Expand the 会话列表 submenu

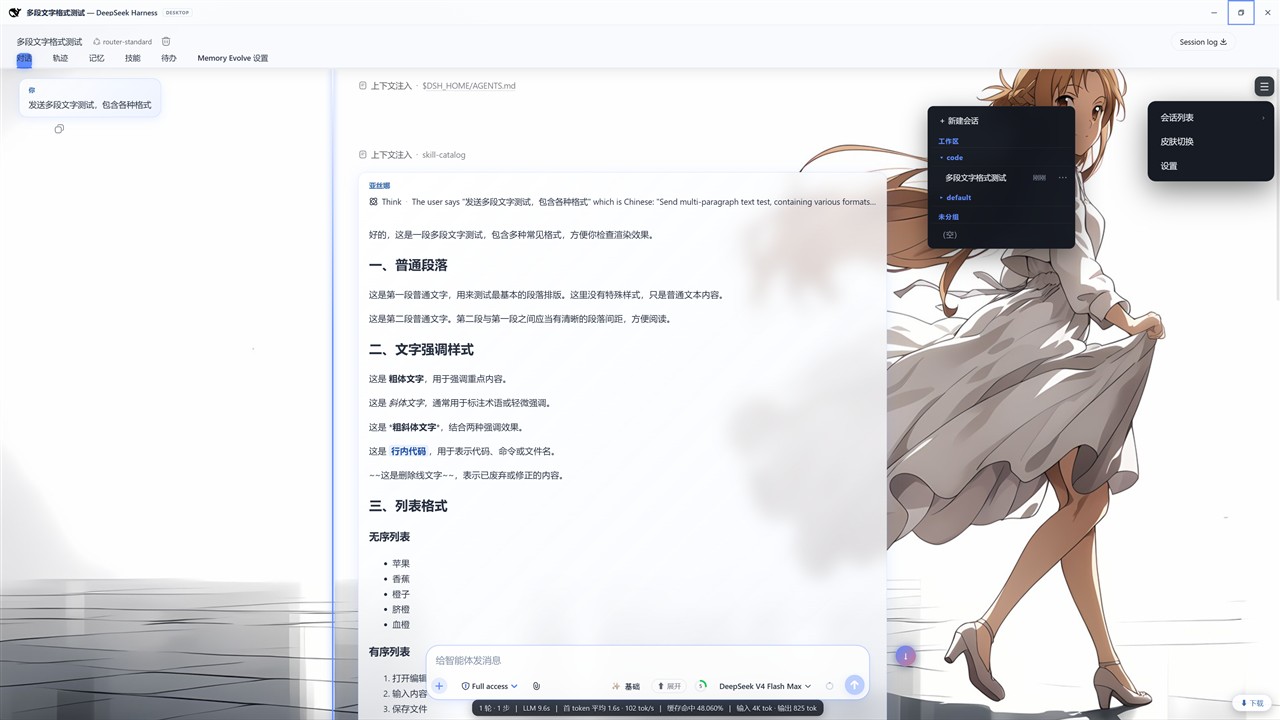(1211, 118)
